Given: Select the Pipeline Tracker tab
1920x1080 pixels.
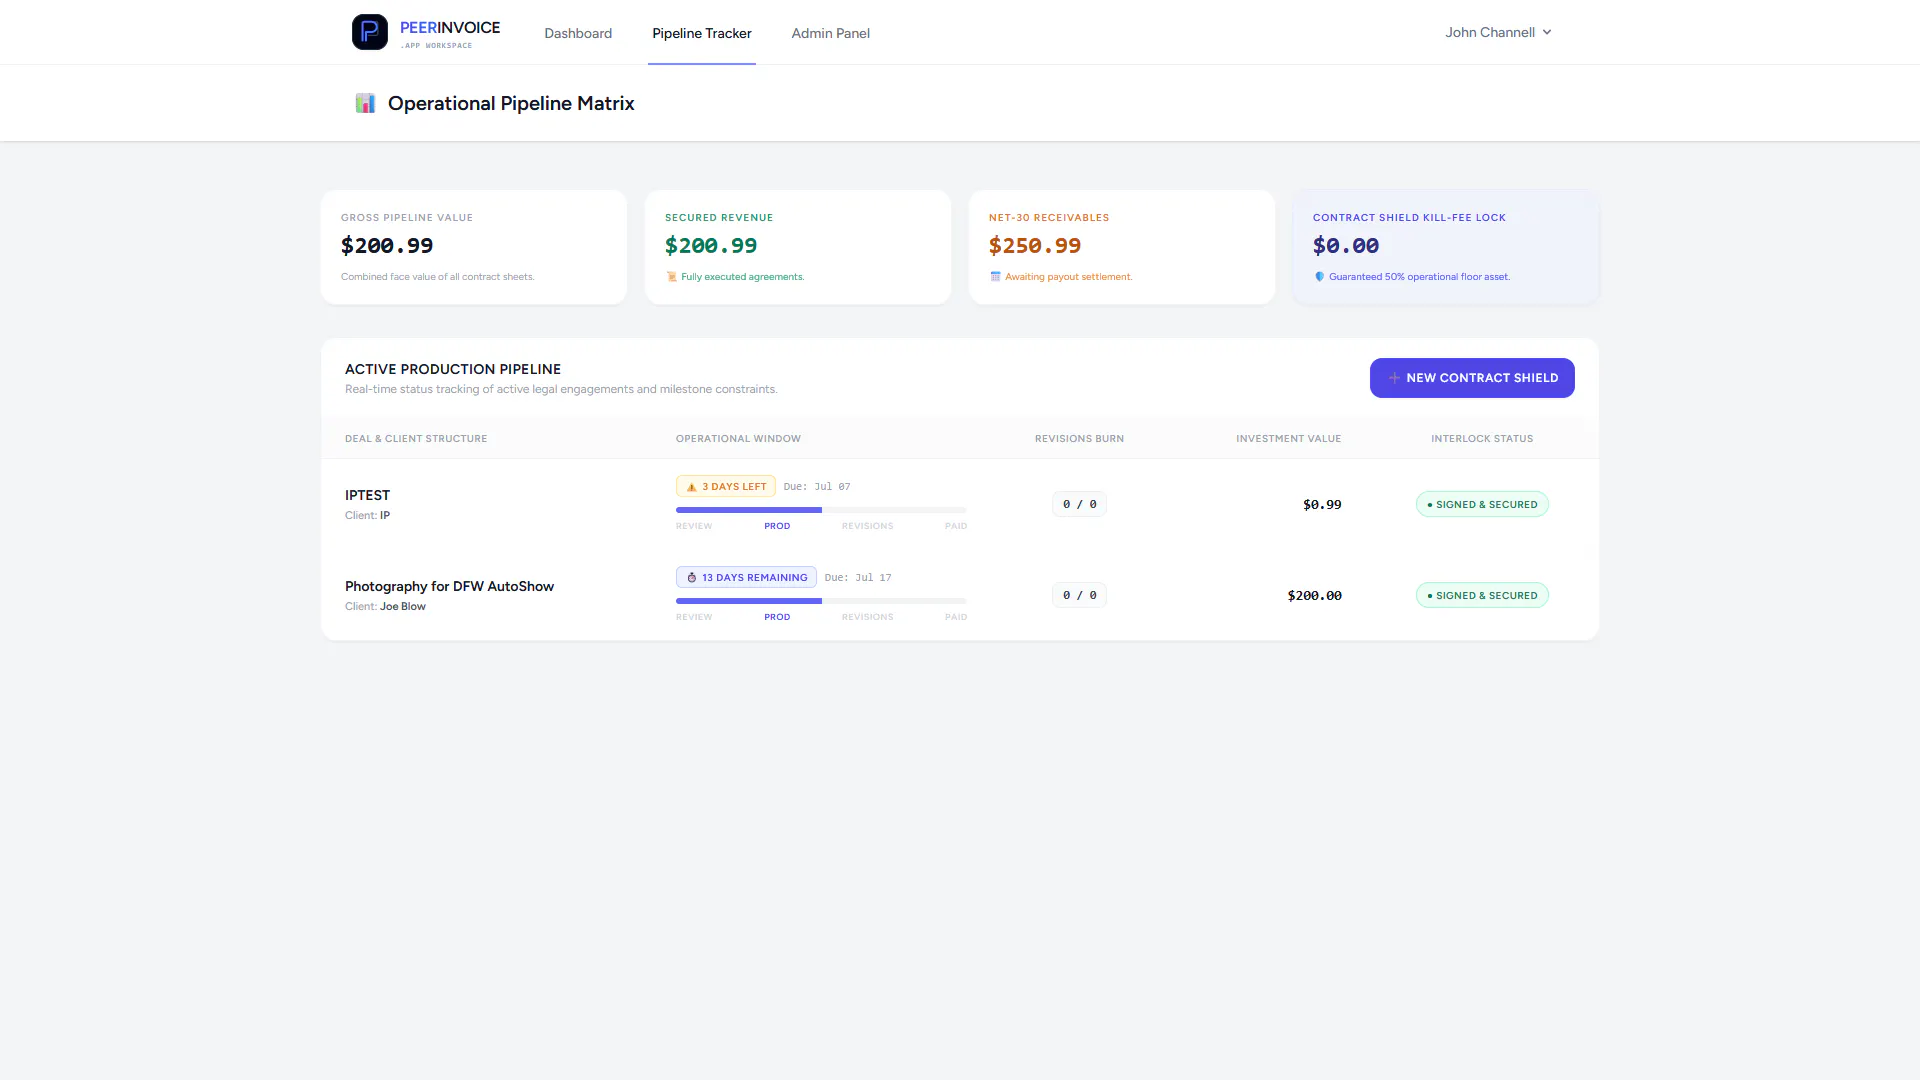Looking at the screenshot, I should [x=702, y=33].
